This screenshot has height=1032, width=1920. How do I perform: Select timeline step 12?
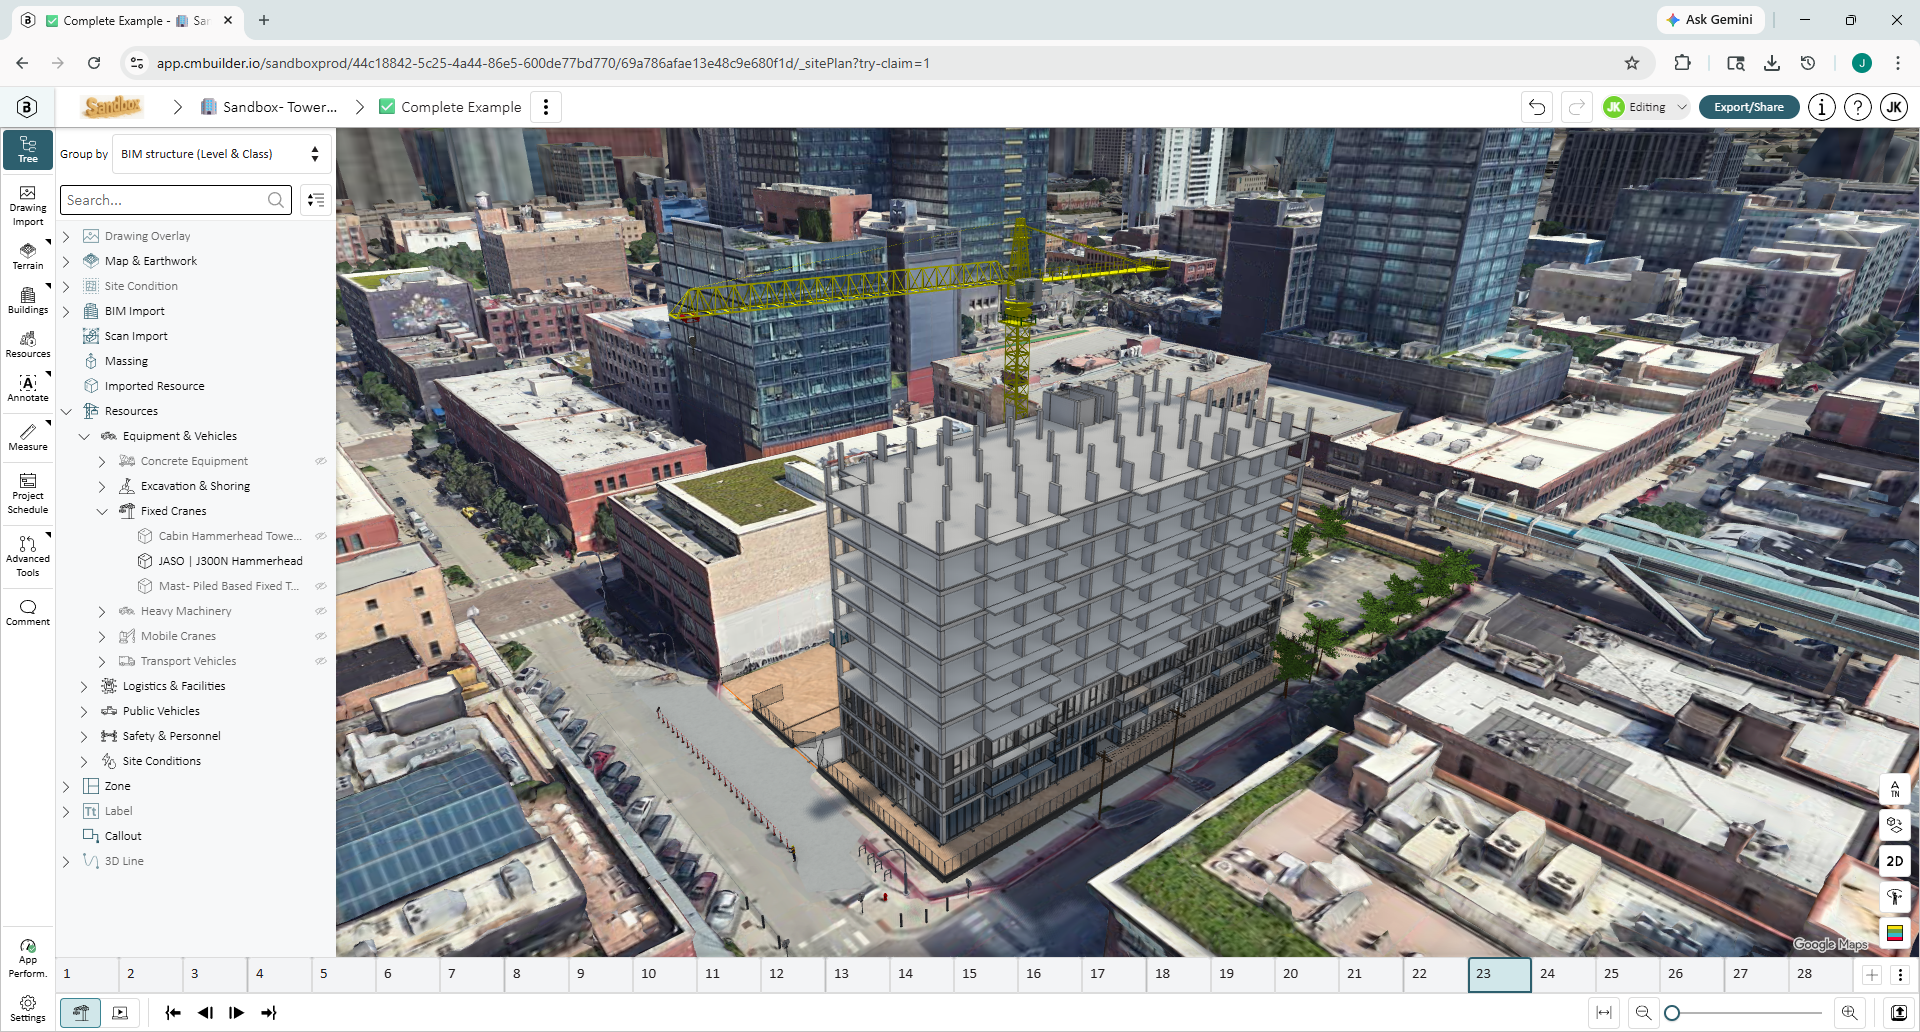[793, 974]
